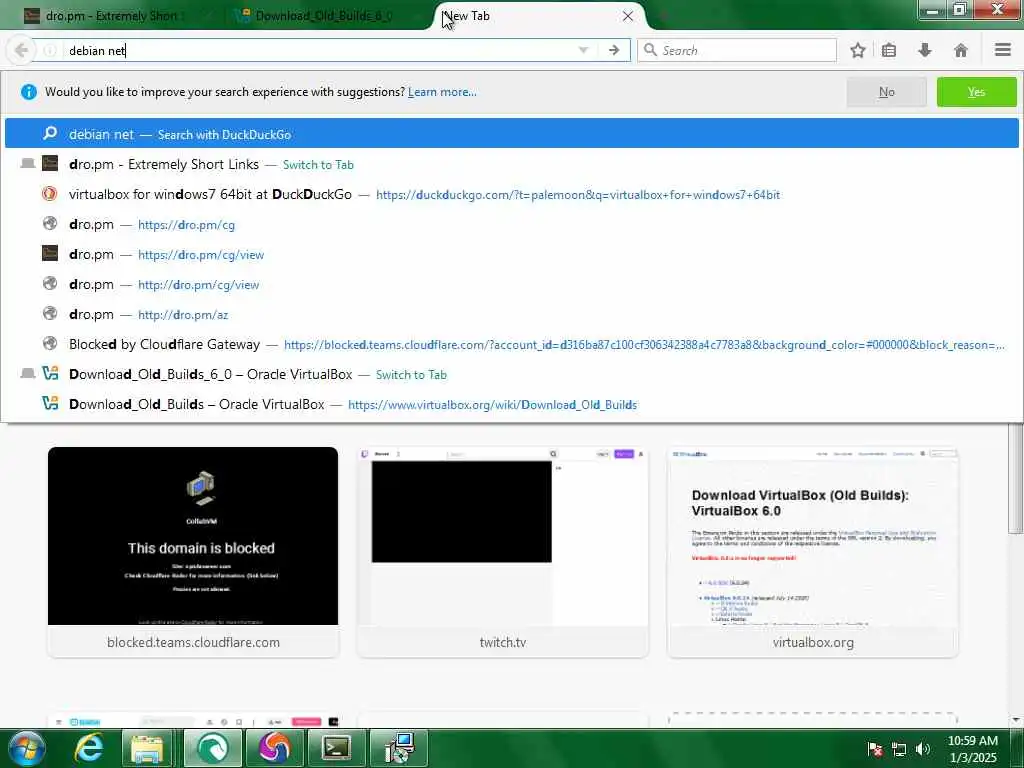Click the VirtualBox favicon beside Download_Old_Builds_6_0
1024x768 pixels.
coord(50,374)
